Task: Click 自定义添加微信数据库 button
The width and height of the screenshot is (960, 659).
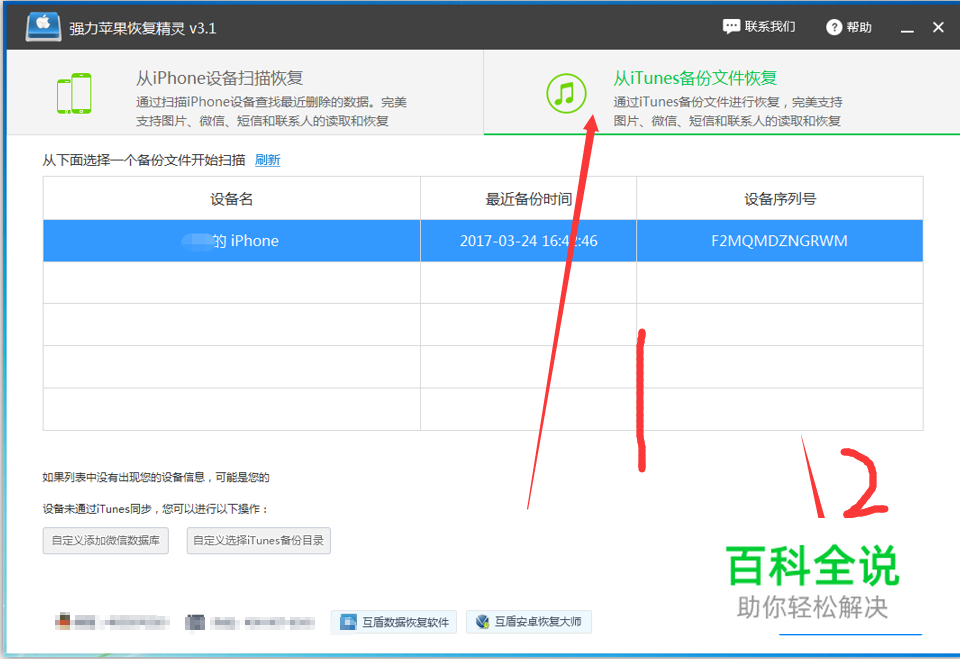Action: (x=106, y=541)
